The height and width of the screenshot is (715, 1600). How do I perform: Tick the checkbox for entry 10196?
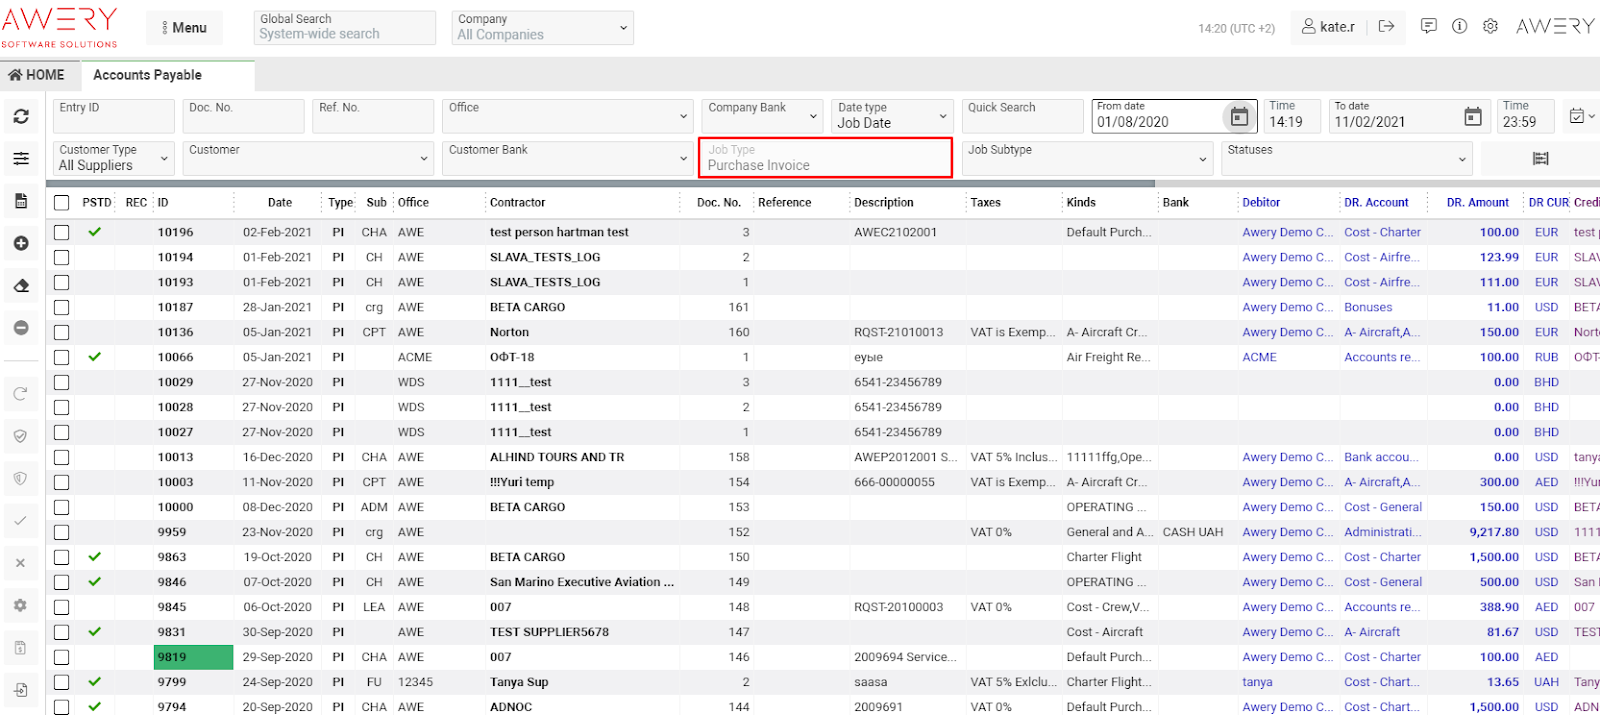click(62, 232)
